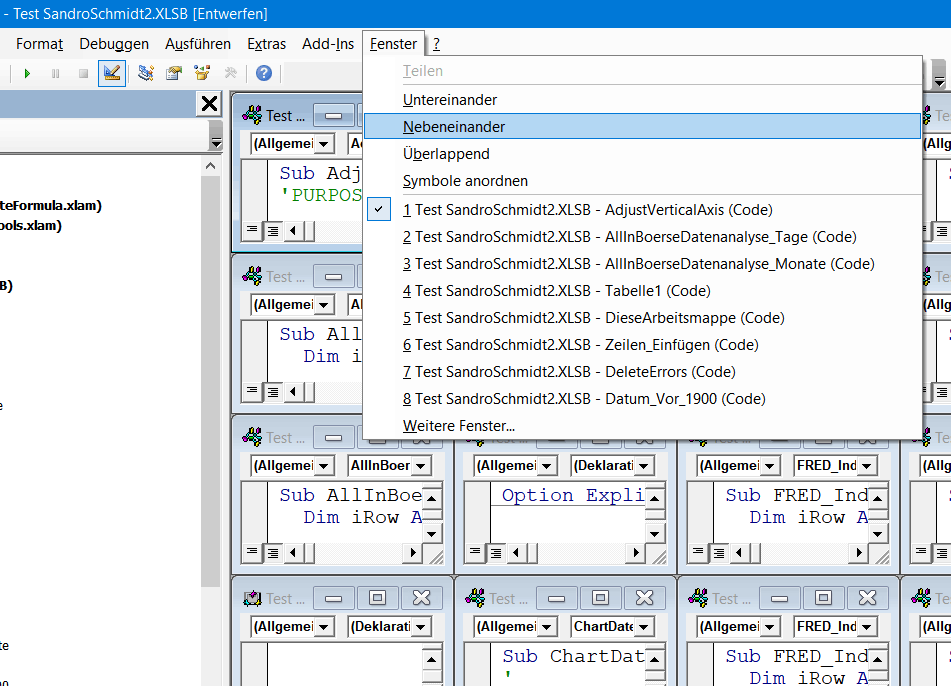Expand the AllInBoer procedure dropdown
The height and width of the screenshot is (686, 951).
[x=420, y=466]
